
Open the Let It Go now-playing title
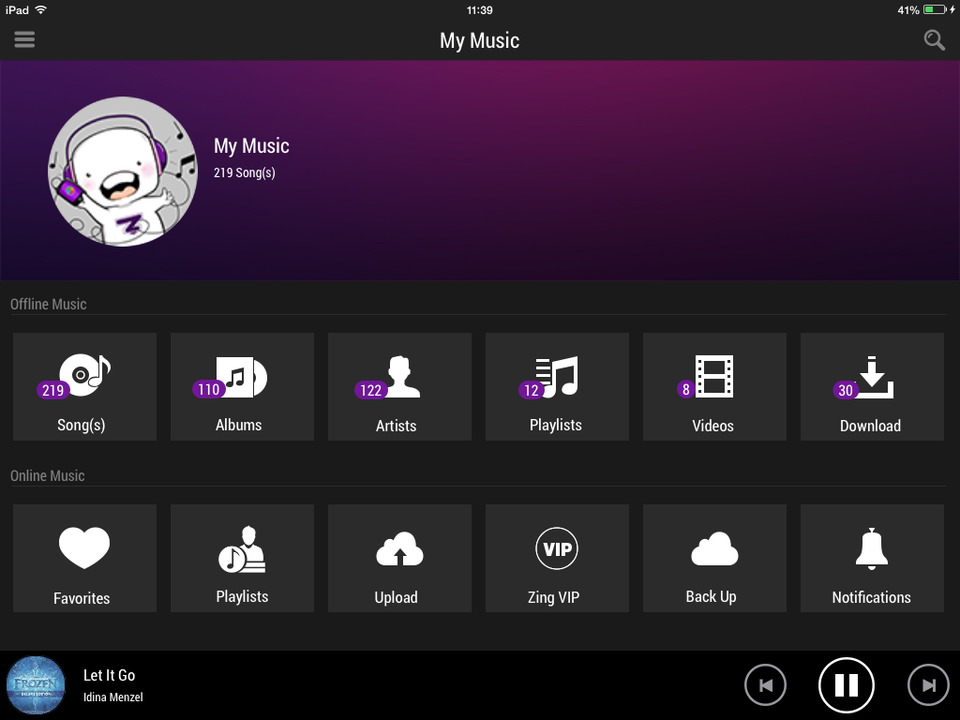click(x=109, y=676)
